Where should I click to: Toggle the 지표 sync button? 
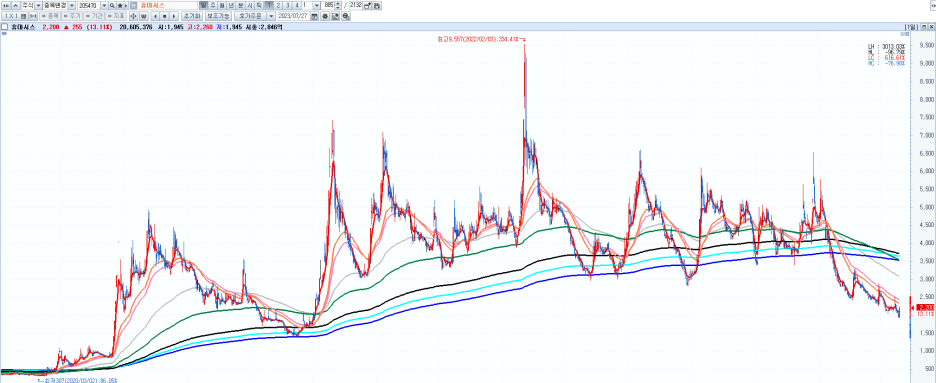tap(116, 16)
